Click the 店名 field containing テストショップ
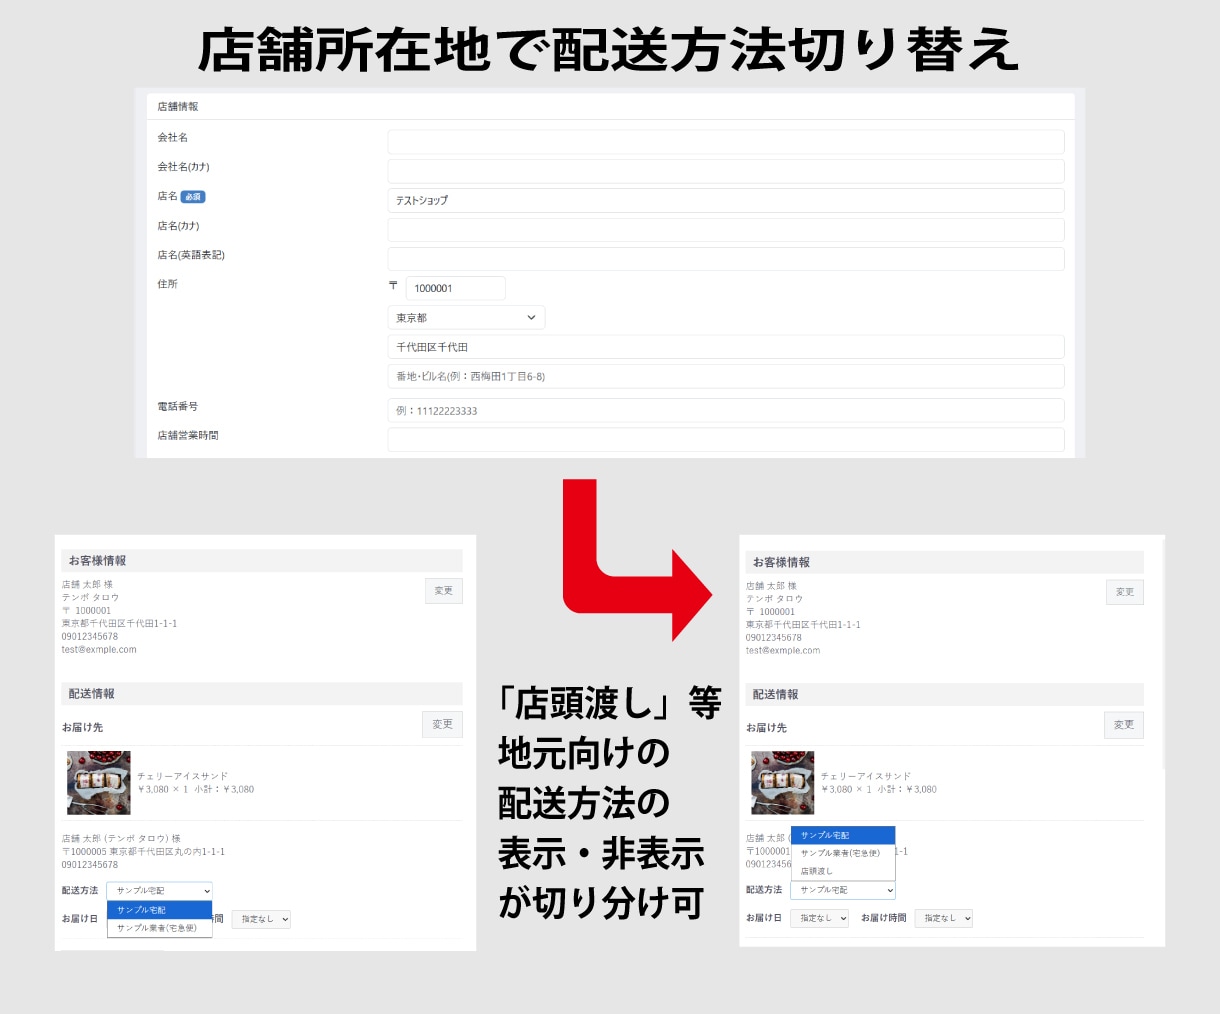Viewport: 1220px width, 1014px height. (x=726, y=200)
